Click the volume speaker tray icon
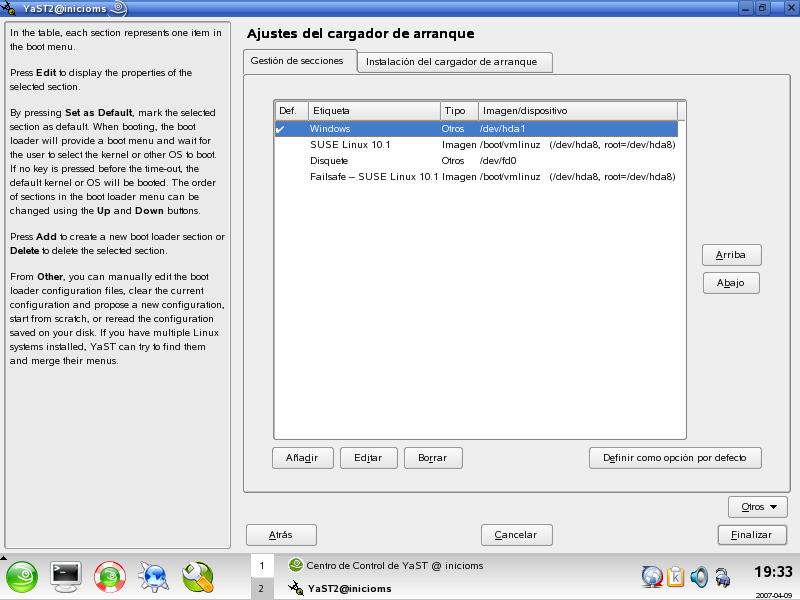This screenshot has height=600, width=800. coord(699,576)
